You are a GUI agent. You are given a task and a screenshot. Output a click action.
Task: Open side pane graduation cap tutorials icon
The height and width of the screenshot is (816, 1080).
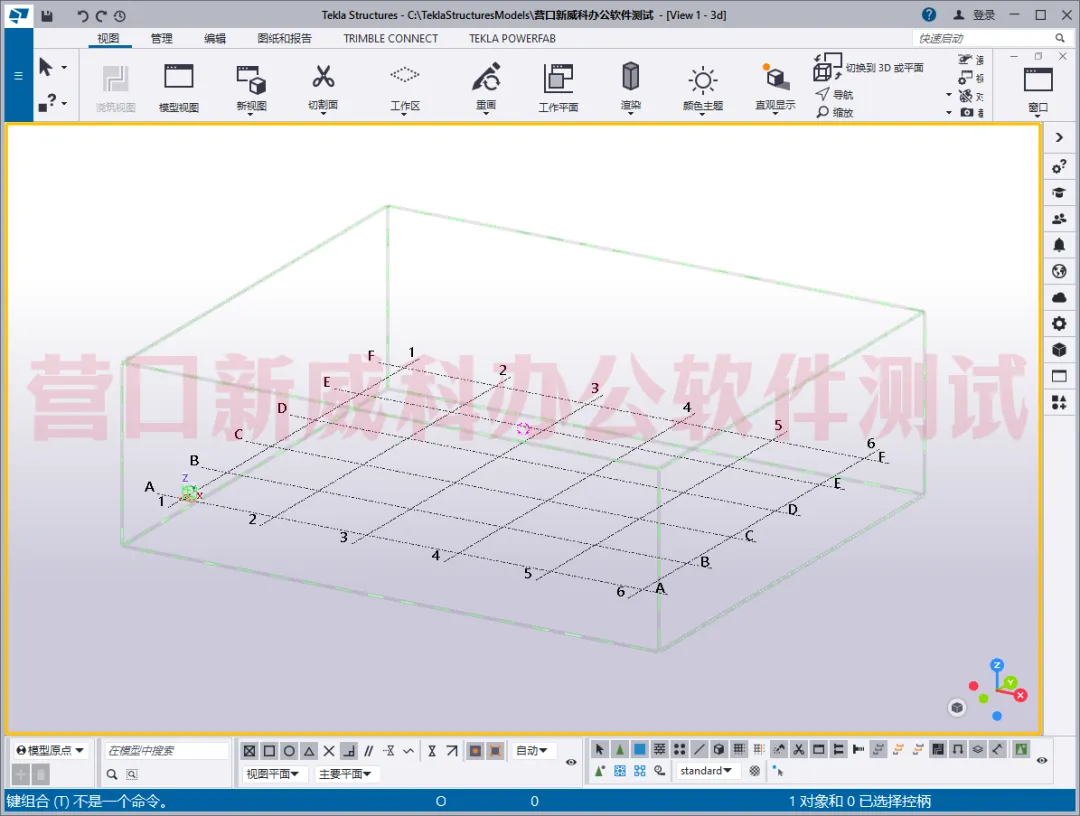1059,192
